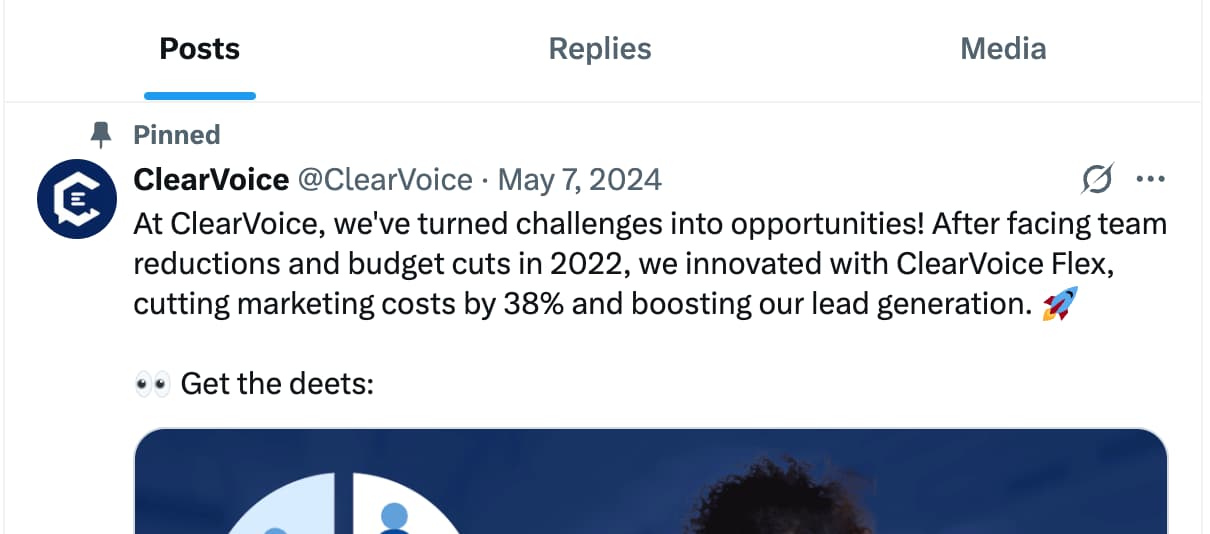Viewport: 1210px width, 534px height.
Task: Expand the three-dot More options menu
Action: [x=1151, y=180]
